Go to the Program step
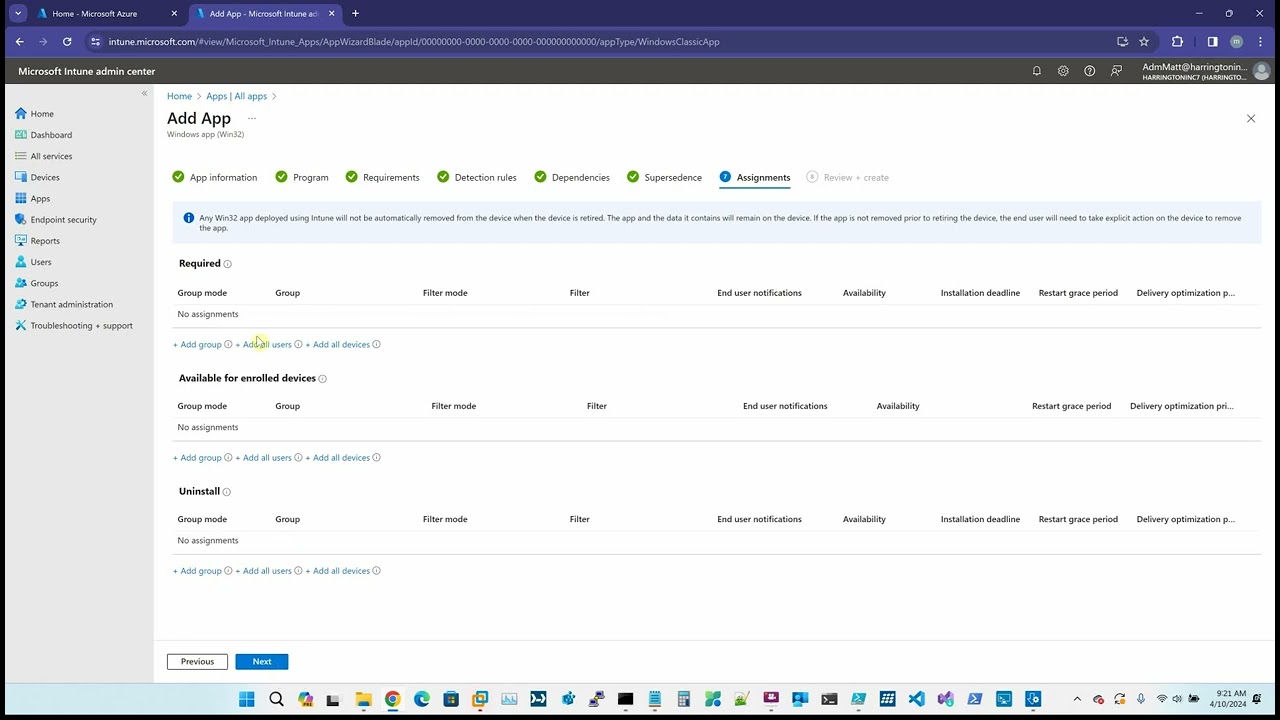 (x=302, y=178)
